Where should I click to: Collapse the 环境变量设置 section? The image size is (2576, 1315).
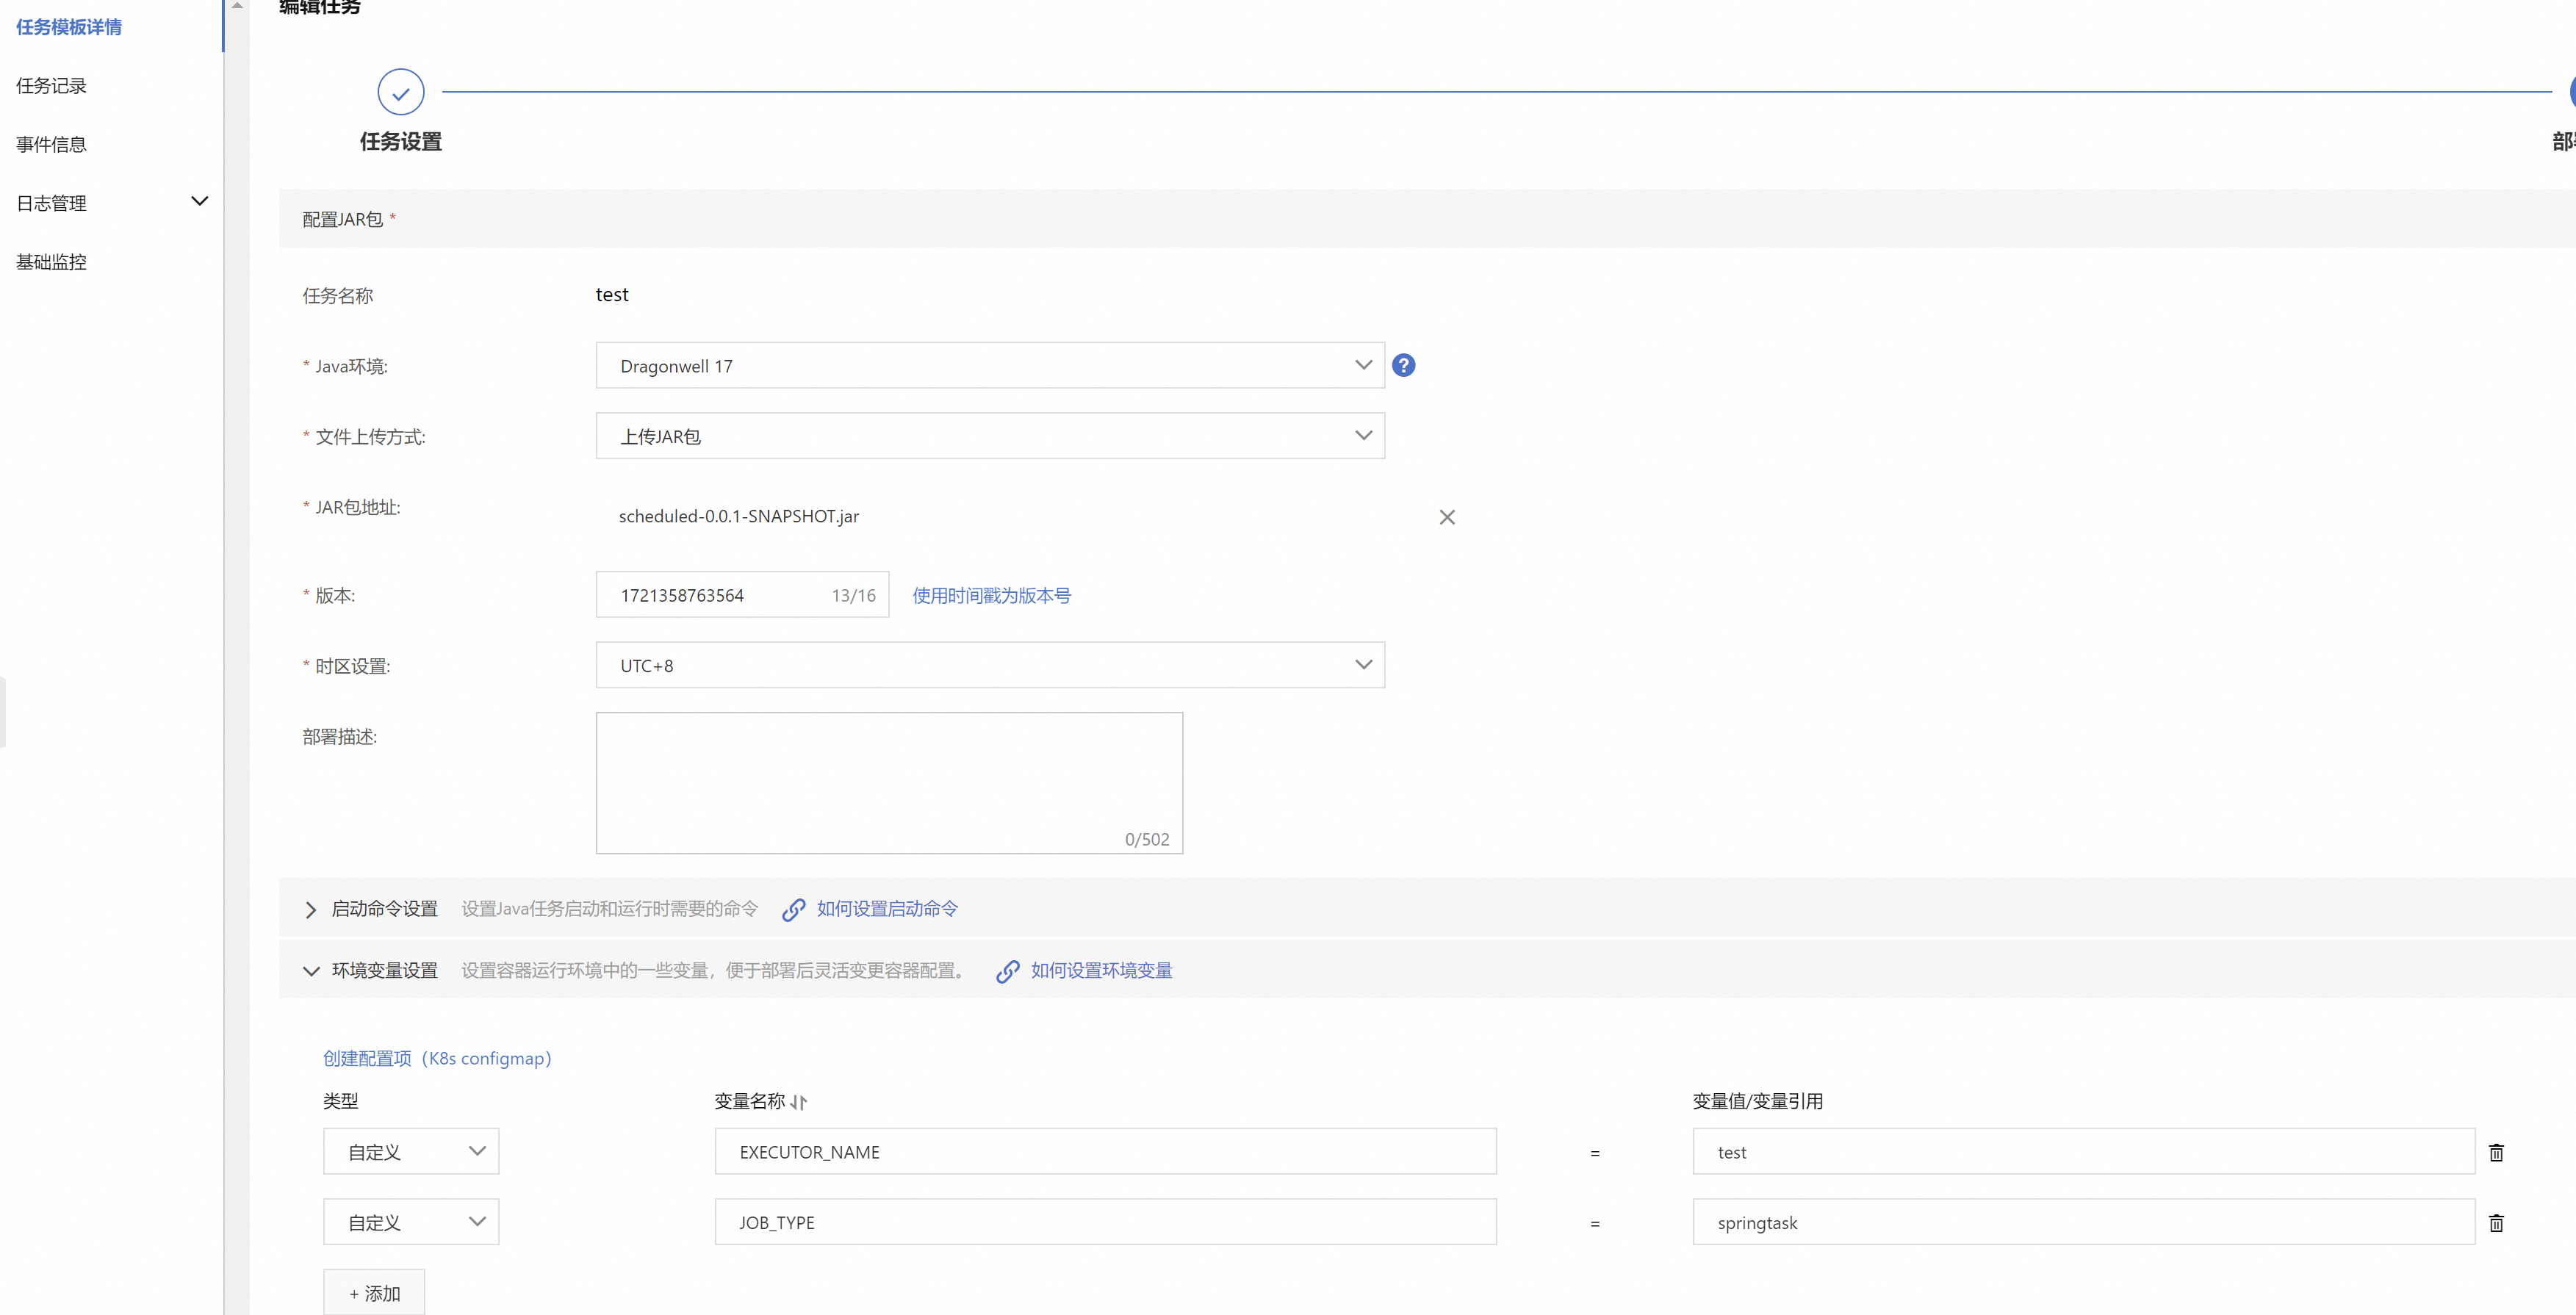point(311,971)
